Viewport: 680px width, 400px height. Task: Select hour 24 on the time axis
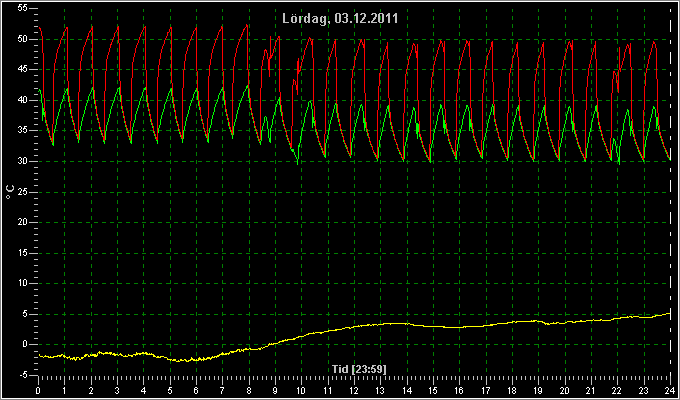(x=670, y=390)
